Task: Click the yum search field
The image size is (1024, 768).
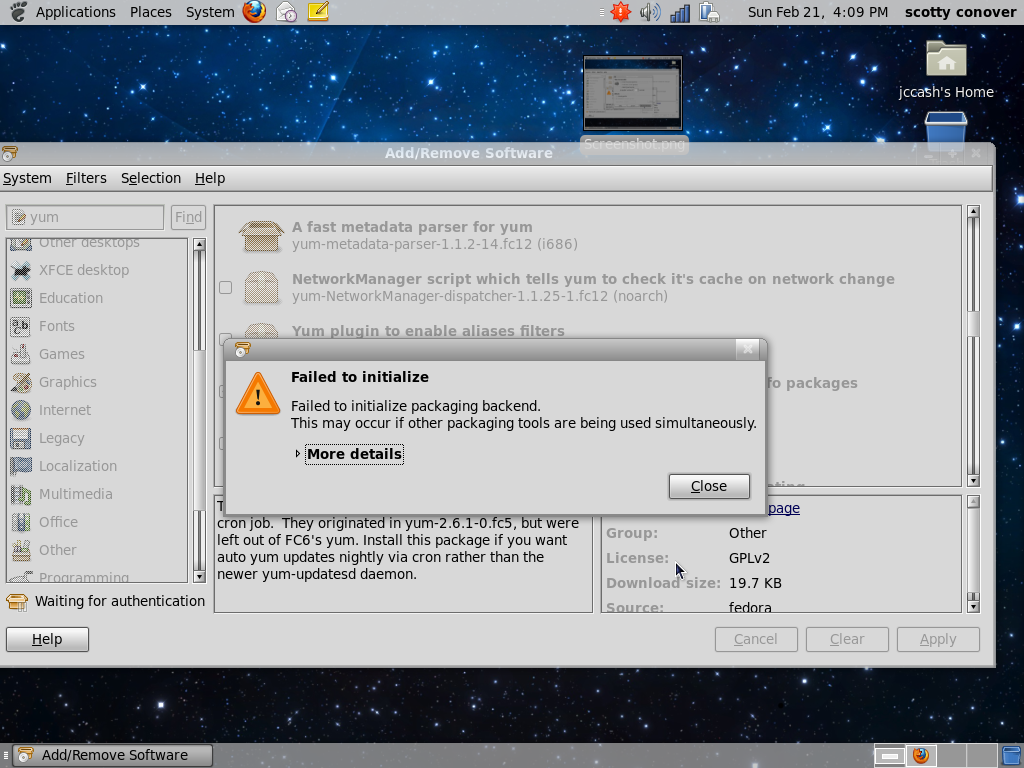Action: pyautogui.click(x=85, y=217)
